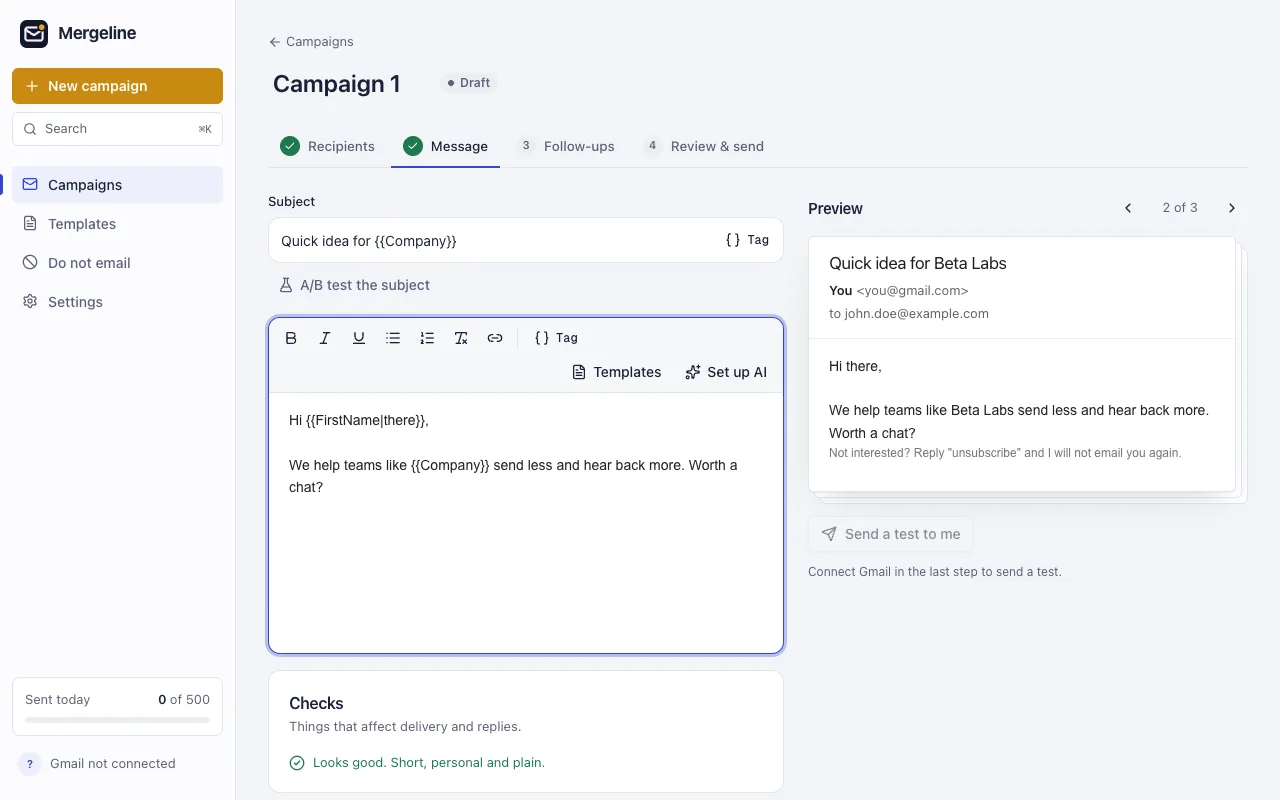Start a New campaign
The image size is (1280, 800).
(117, 86)
